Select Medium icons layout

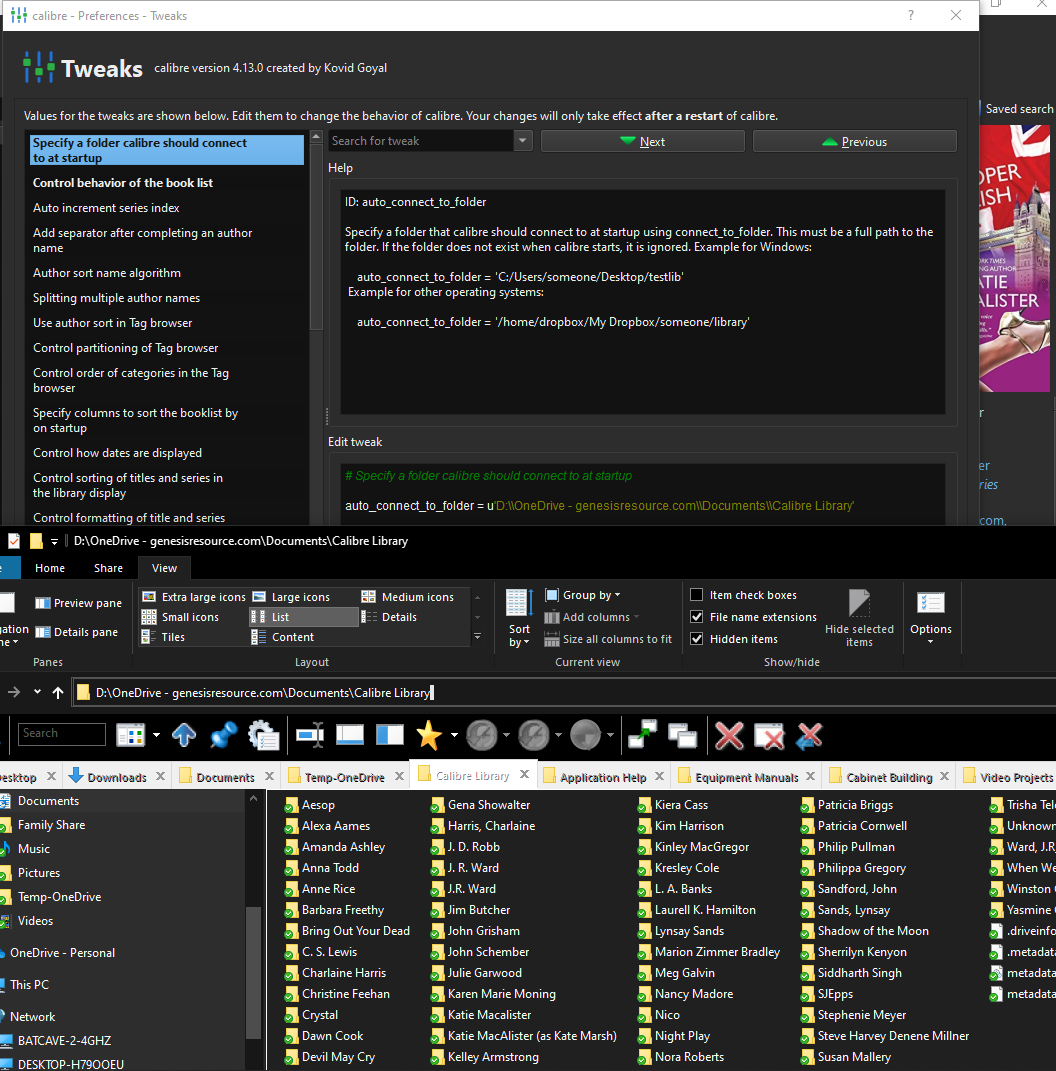[x=408, y=597]
